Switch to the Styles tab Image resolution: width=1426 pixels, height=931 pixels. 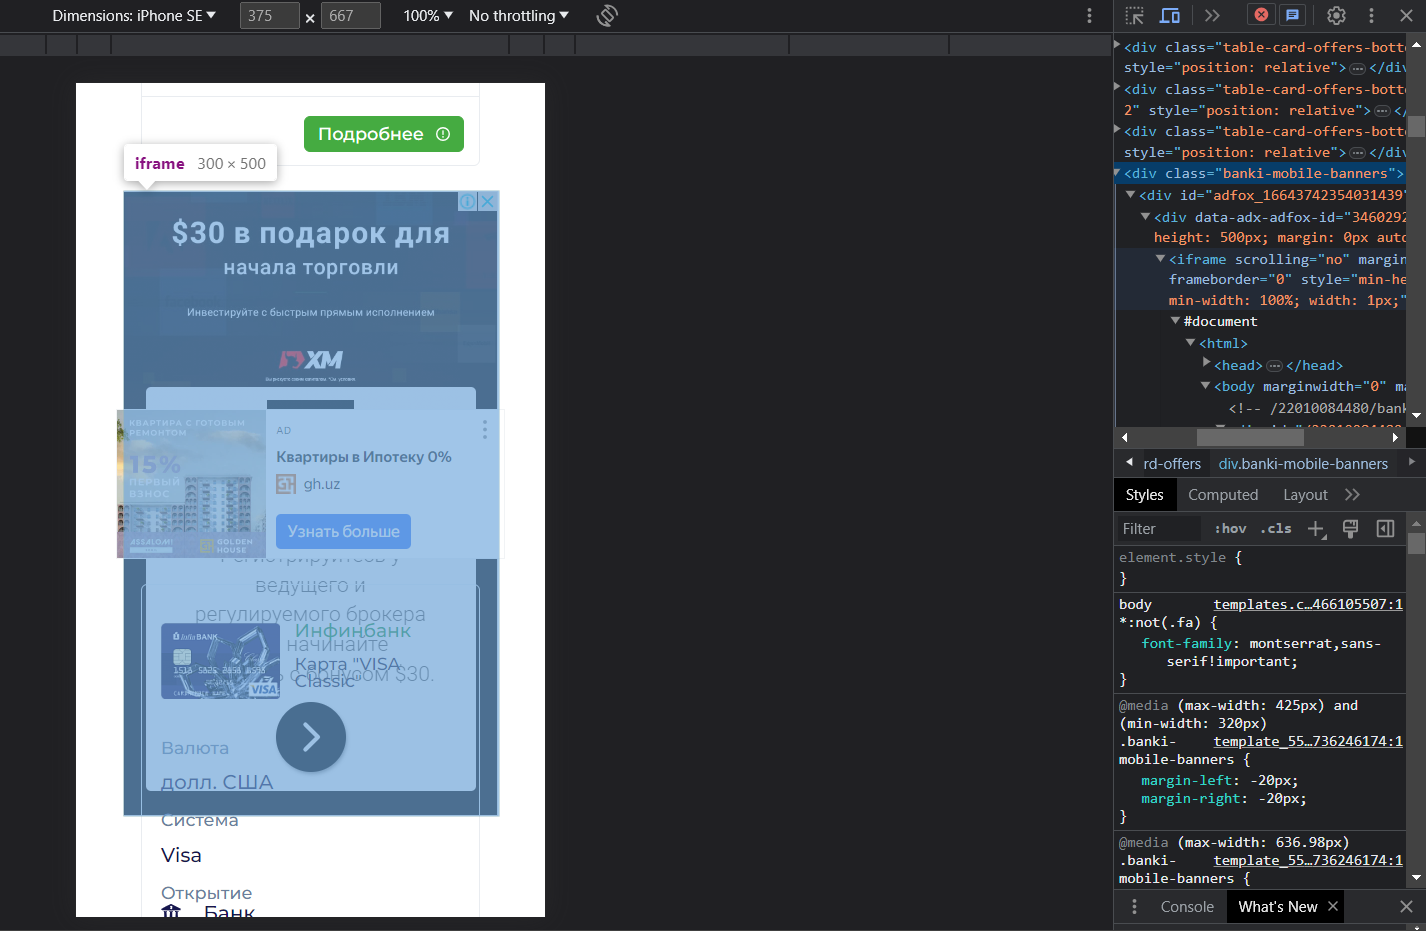(x=1144, y=495)
